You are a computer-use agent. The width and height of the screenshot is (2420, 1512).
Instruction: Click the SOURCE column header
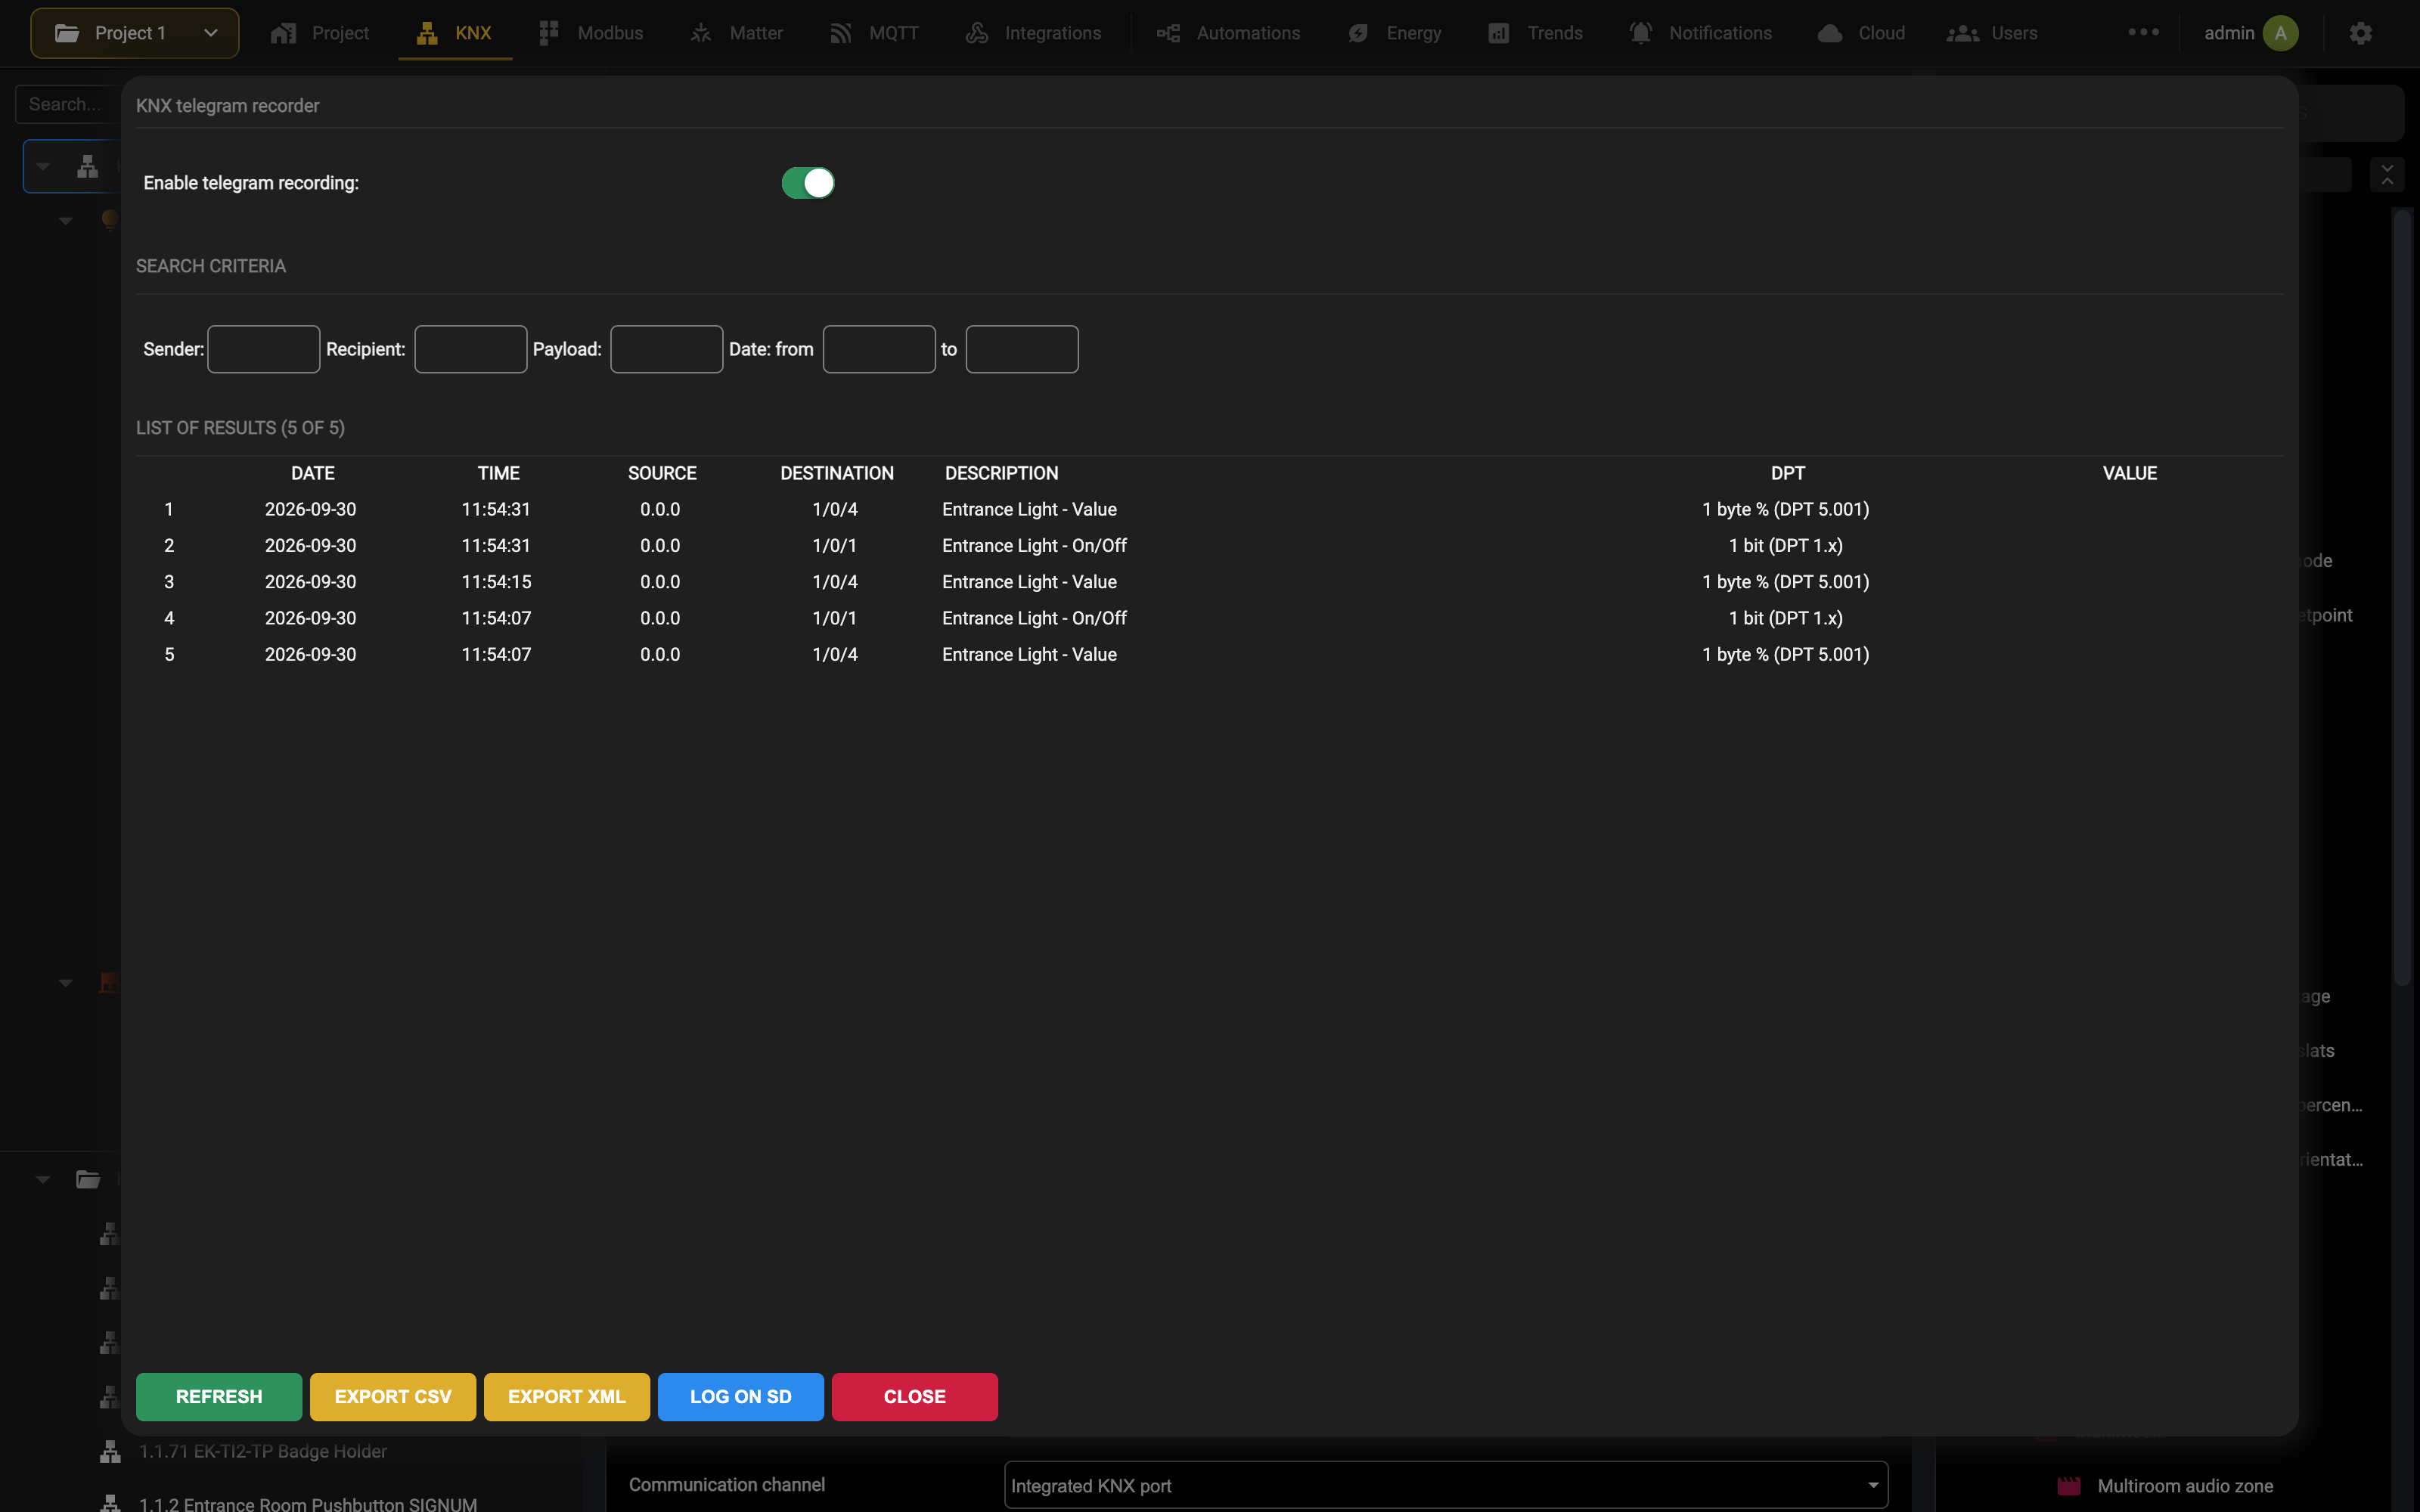coord(662,473)
